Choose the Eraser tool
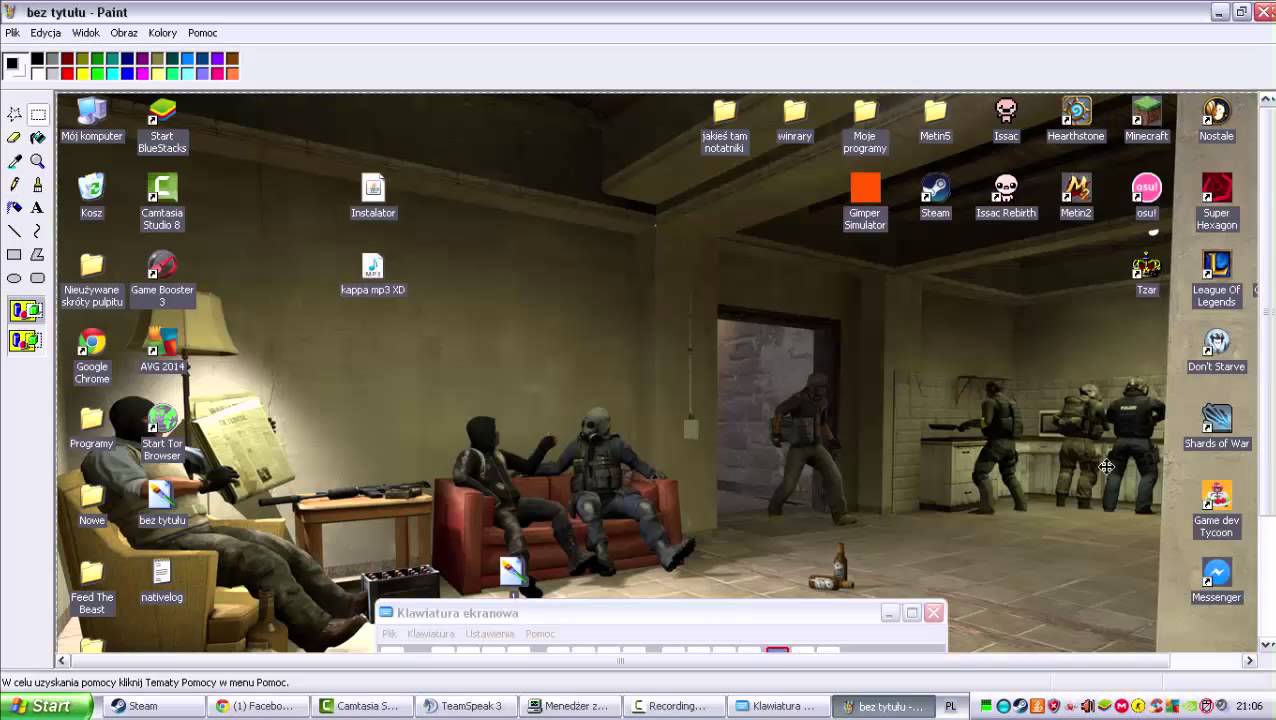 coord(14,138)
